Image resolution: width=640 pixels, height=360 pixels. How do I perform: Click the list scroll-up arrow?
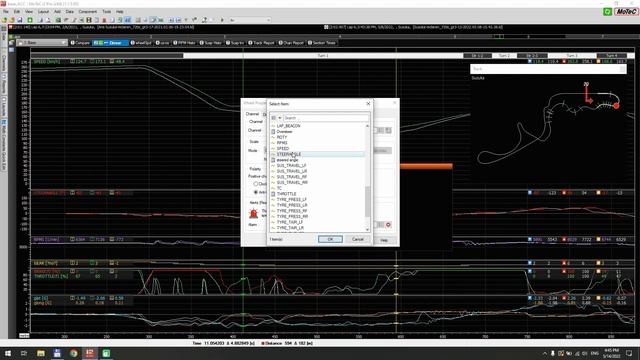[367, 126]
